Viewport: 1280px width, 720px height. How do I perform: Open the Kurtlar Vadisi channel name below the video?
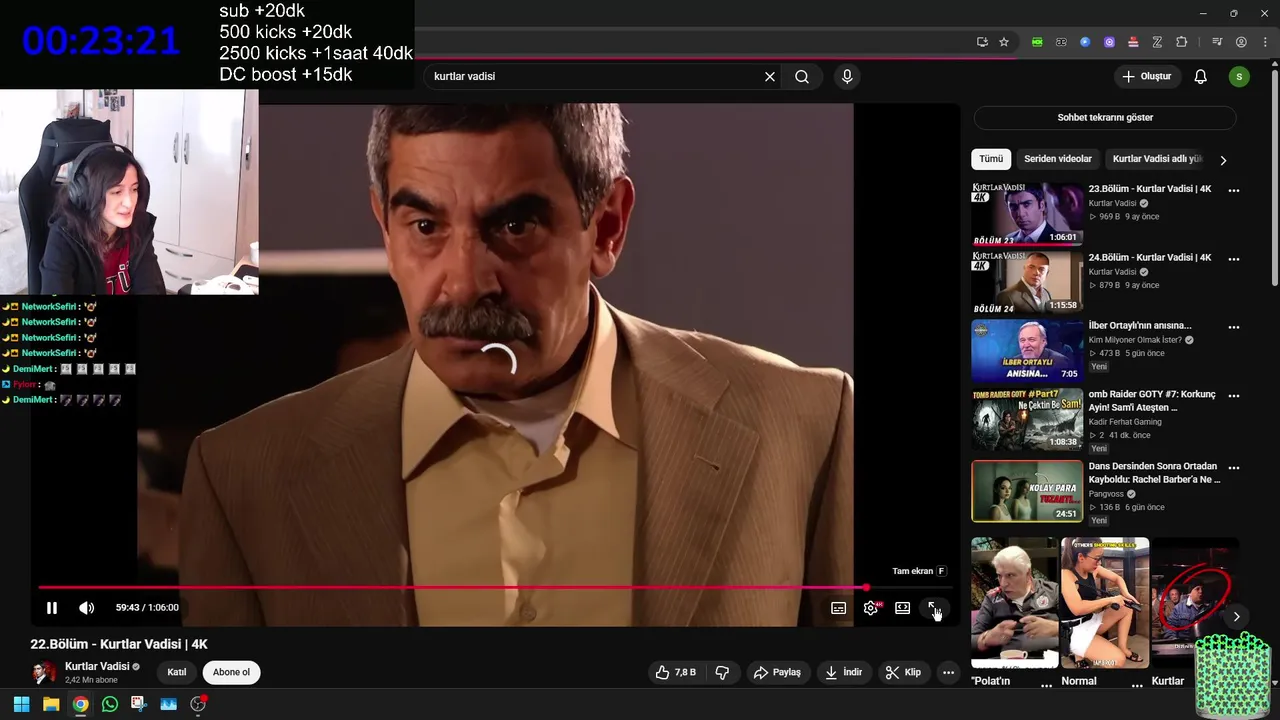click(x=97, y=666)
